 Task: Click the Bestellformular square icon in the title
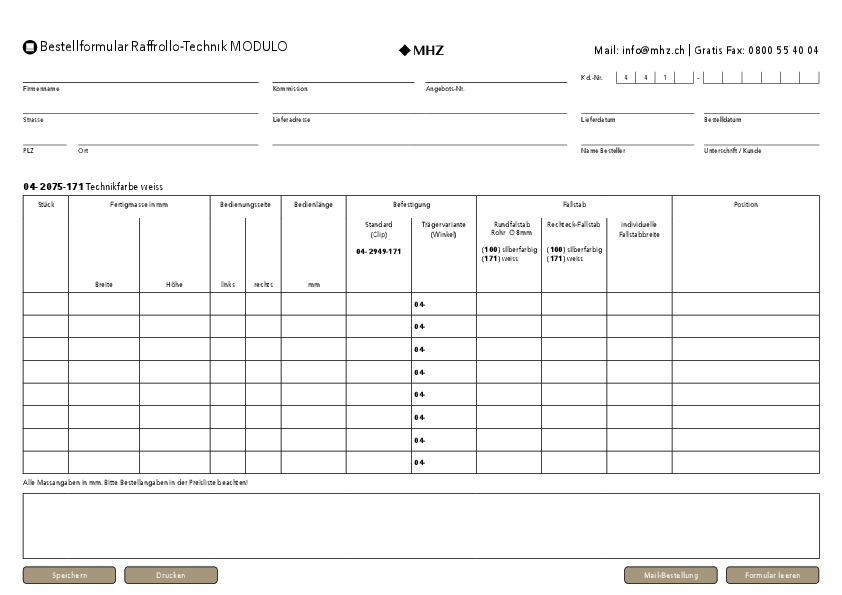pyautogui.click(x=30, y=47)
